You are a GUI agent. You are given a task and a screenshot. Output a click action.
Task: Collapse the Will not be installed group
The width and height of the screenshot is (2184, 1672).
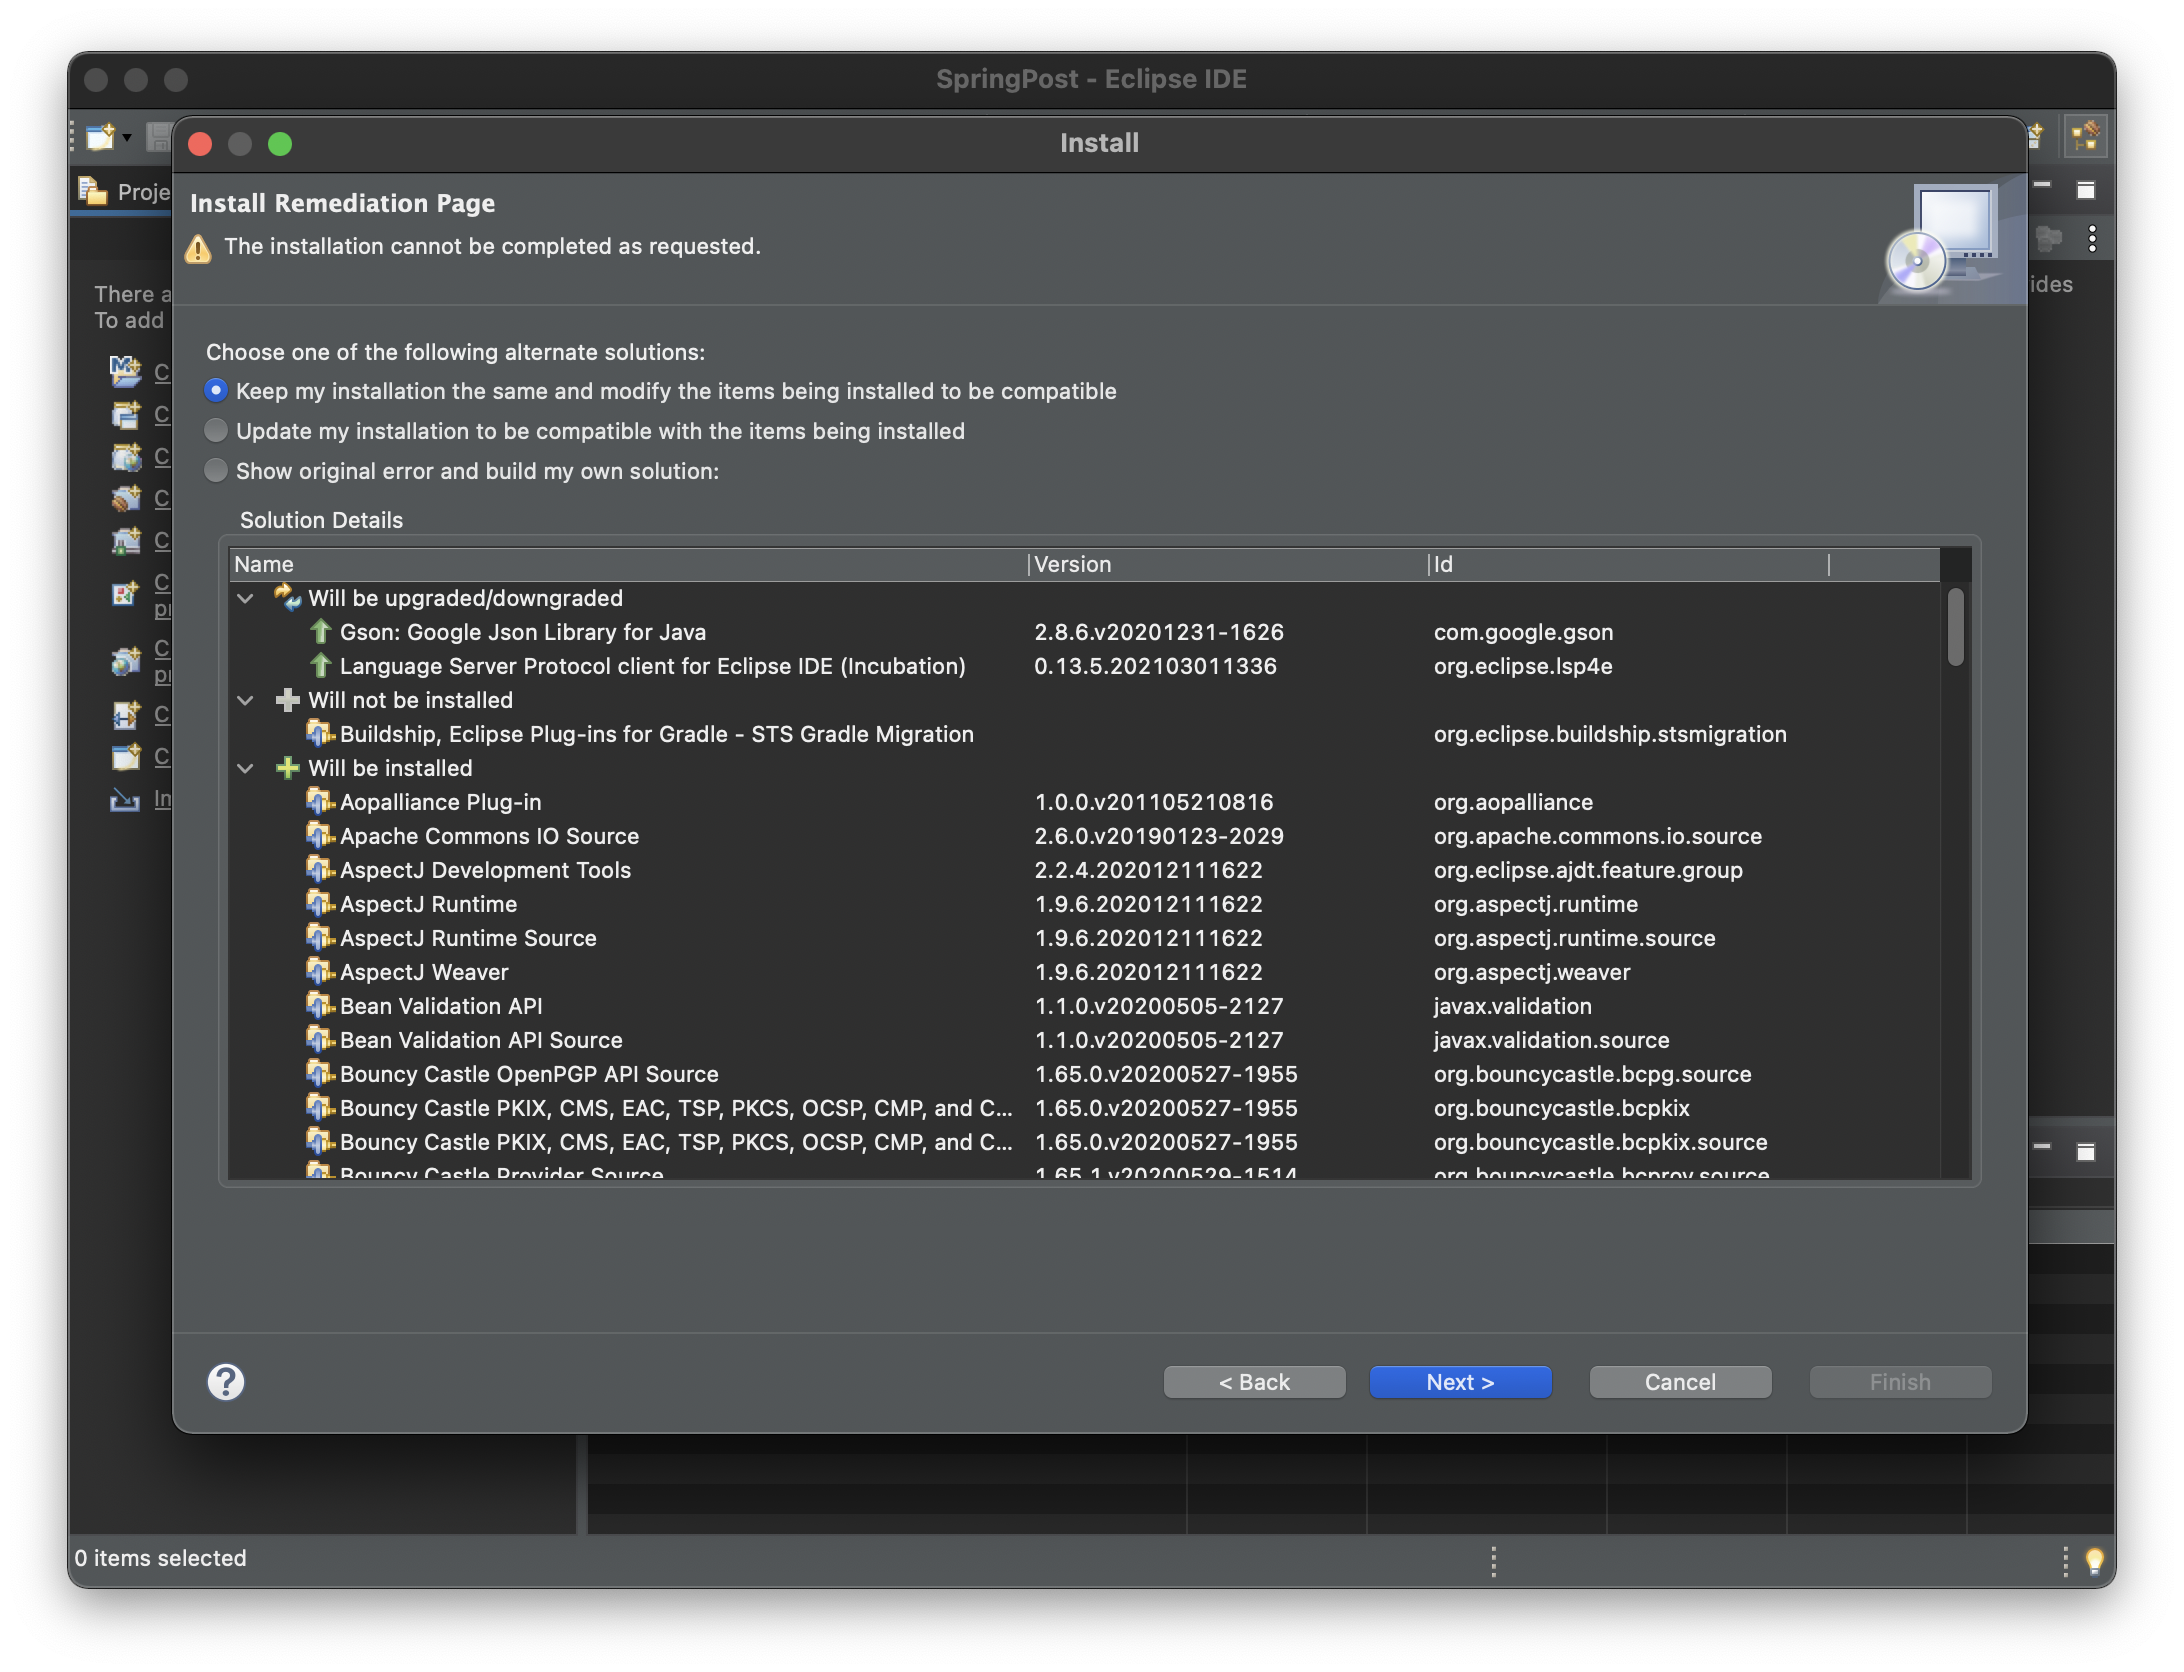[246, 700]
